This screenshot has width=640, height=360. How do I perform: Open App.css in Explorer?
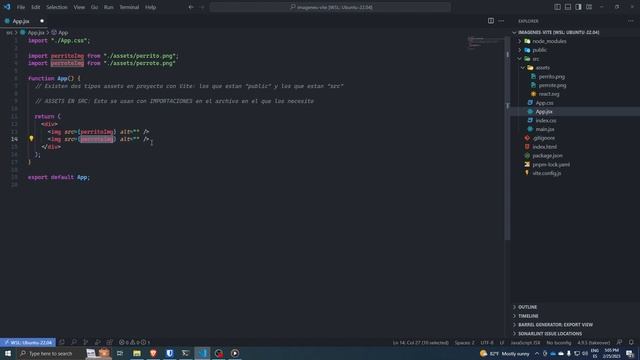[544, 103]
